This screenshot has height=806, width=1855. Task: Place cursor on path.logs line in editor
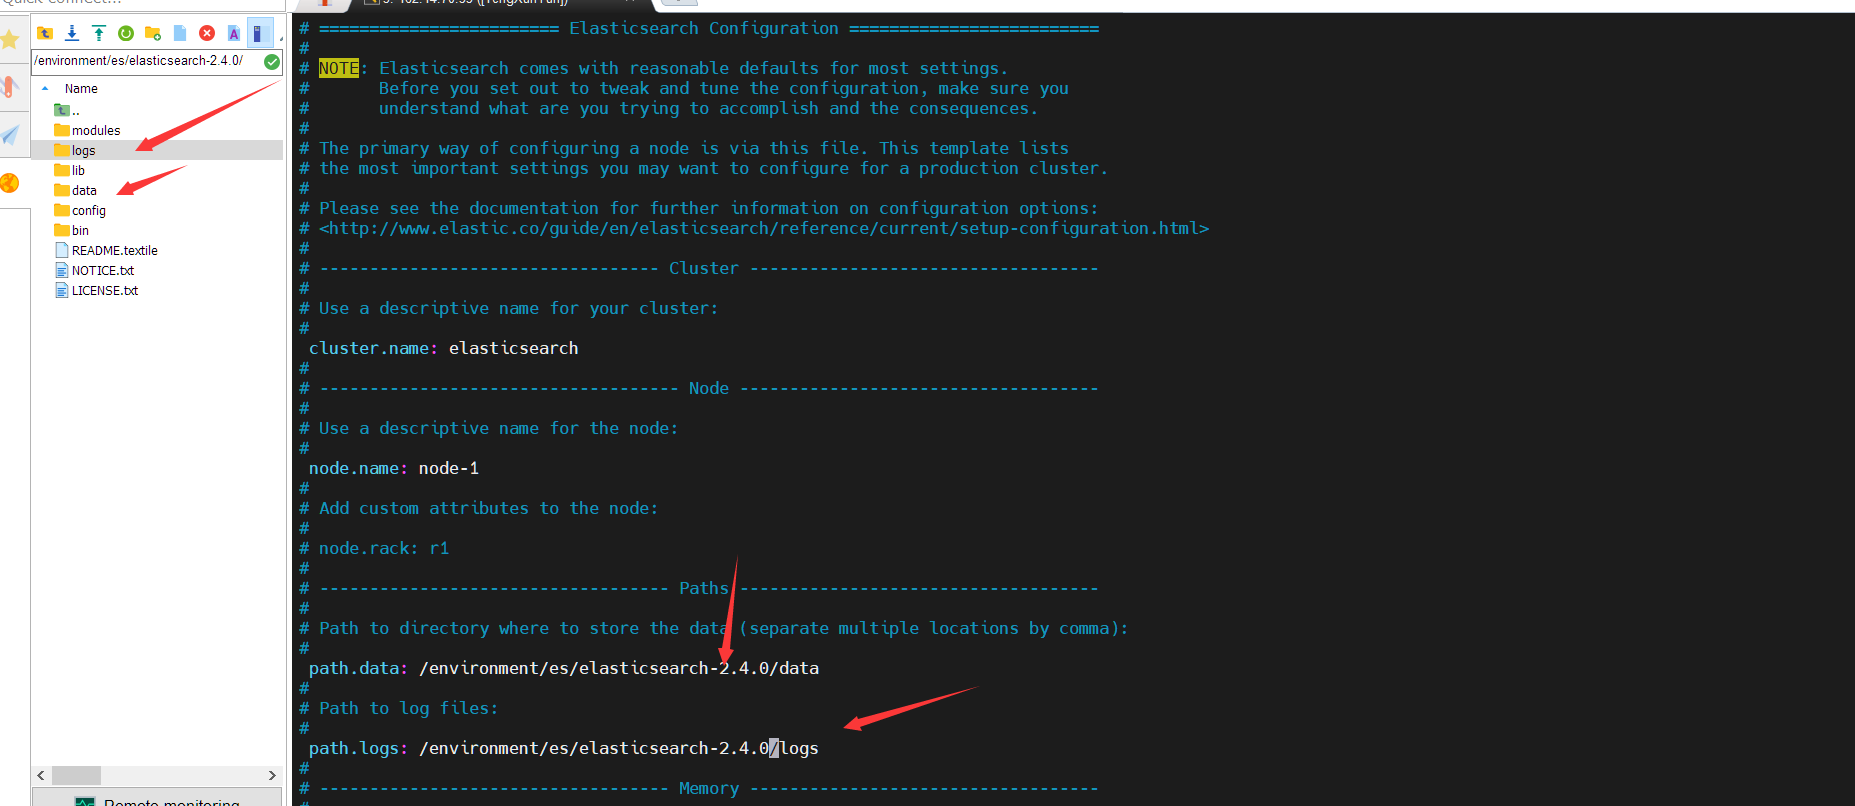564,748
